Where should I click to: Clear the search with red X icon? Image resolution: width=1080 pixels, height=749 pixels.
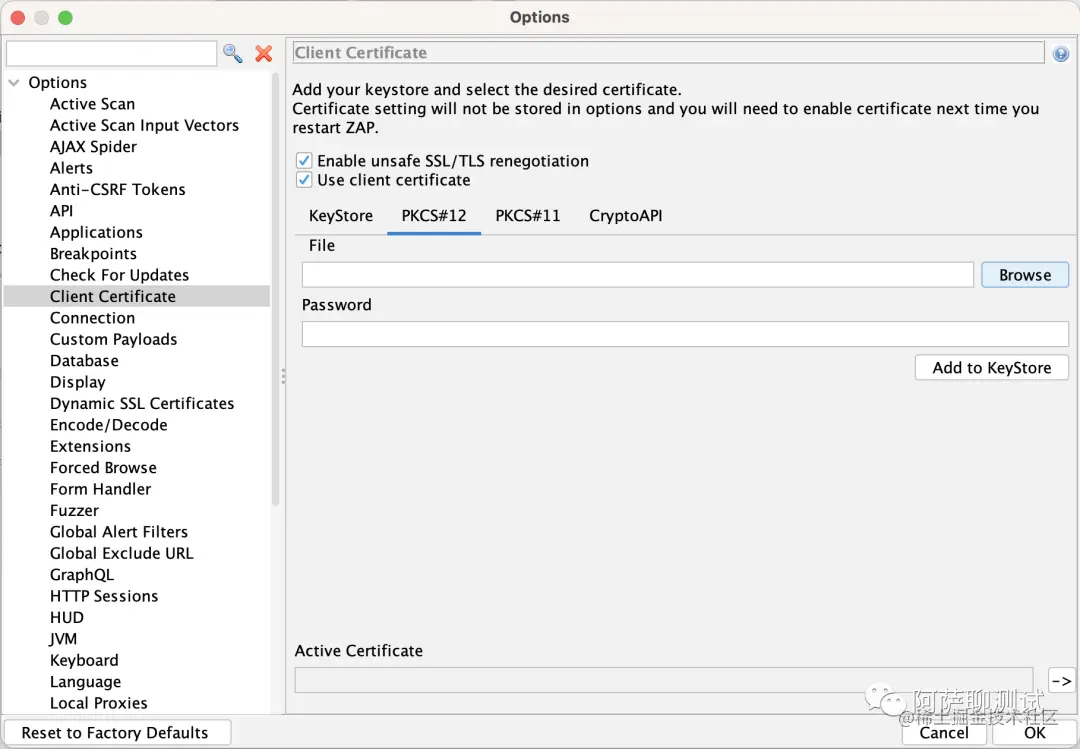click(264, 53)
